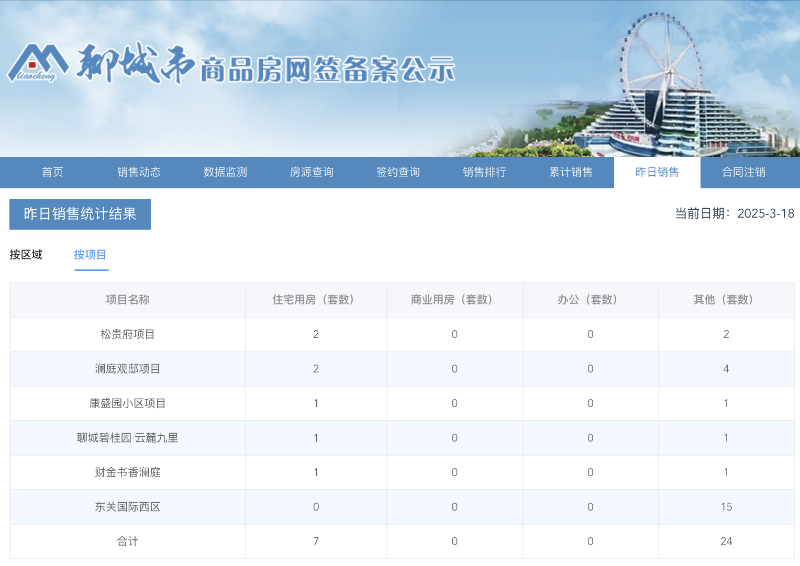800x566 pixels.
Task: Click the 合计 total row label
Action: coord(128,542)
